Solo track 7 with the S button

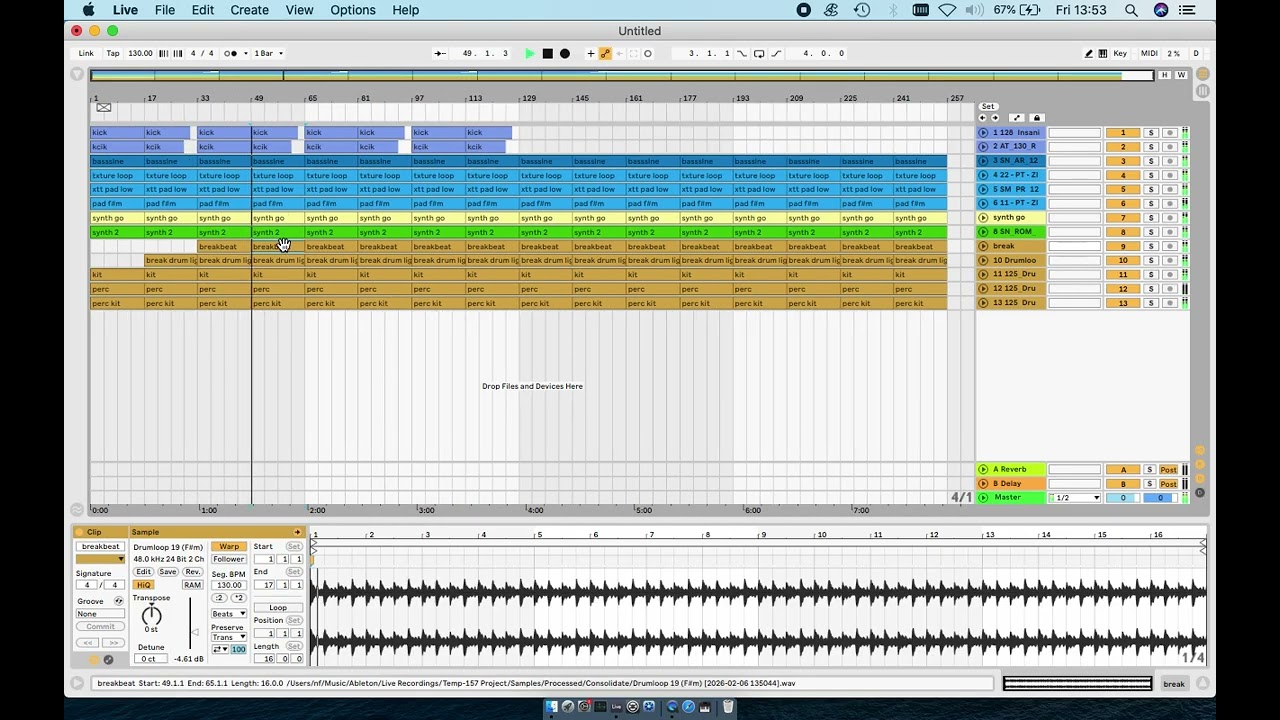tap(1151, 217)
